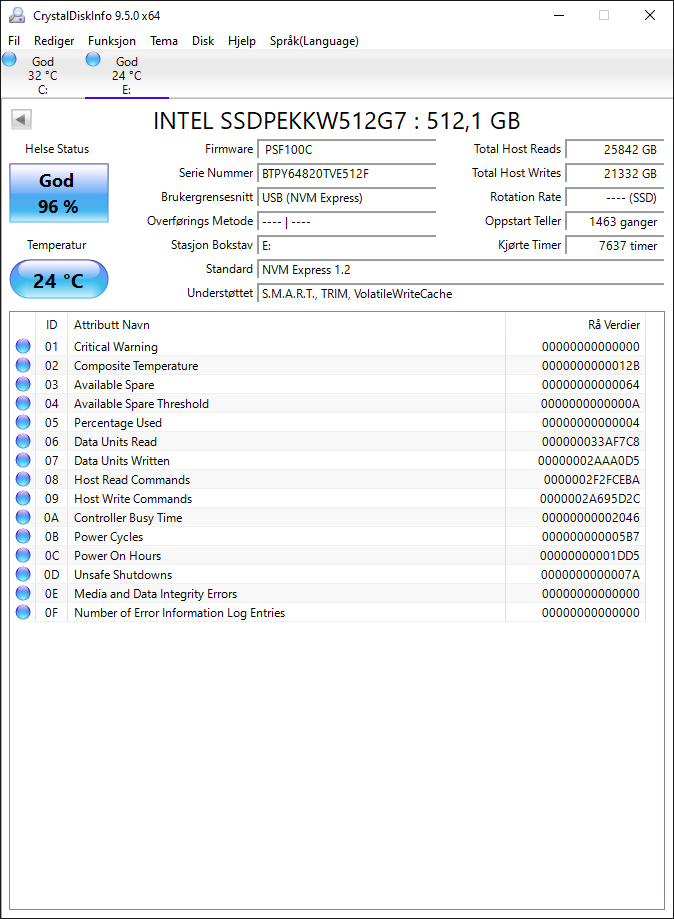Viewport: 674px width, 919px height.
Task: Open the Funksjon menu
Action: point(112,40)
